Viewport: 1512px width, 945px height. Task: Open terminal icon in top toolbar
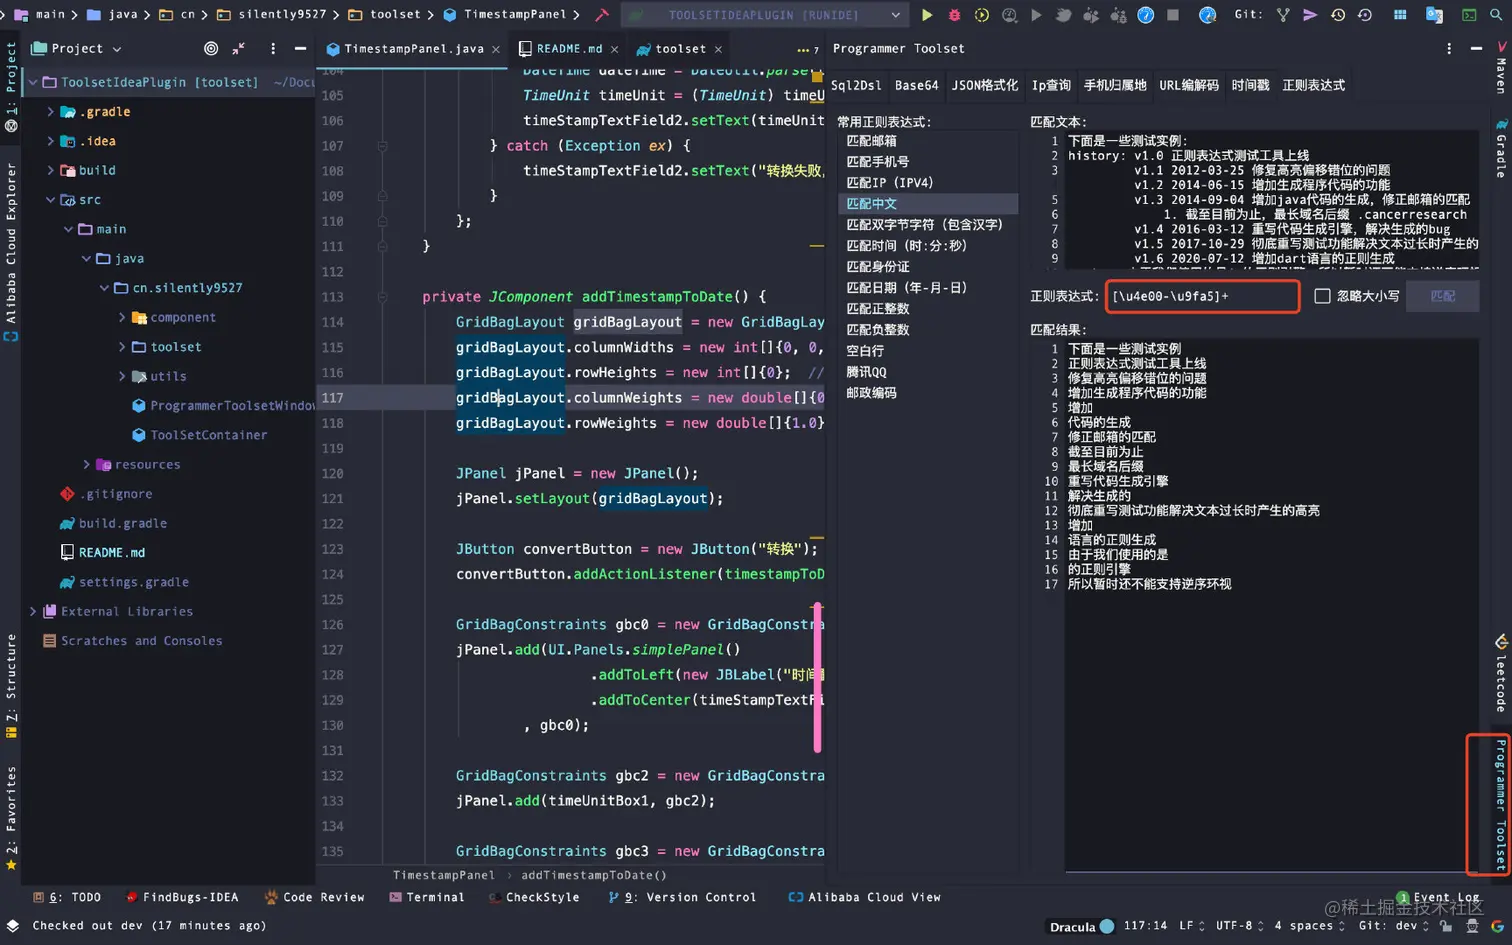[1469, 15]
